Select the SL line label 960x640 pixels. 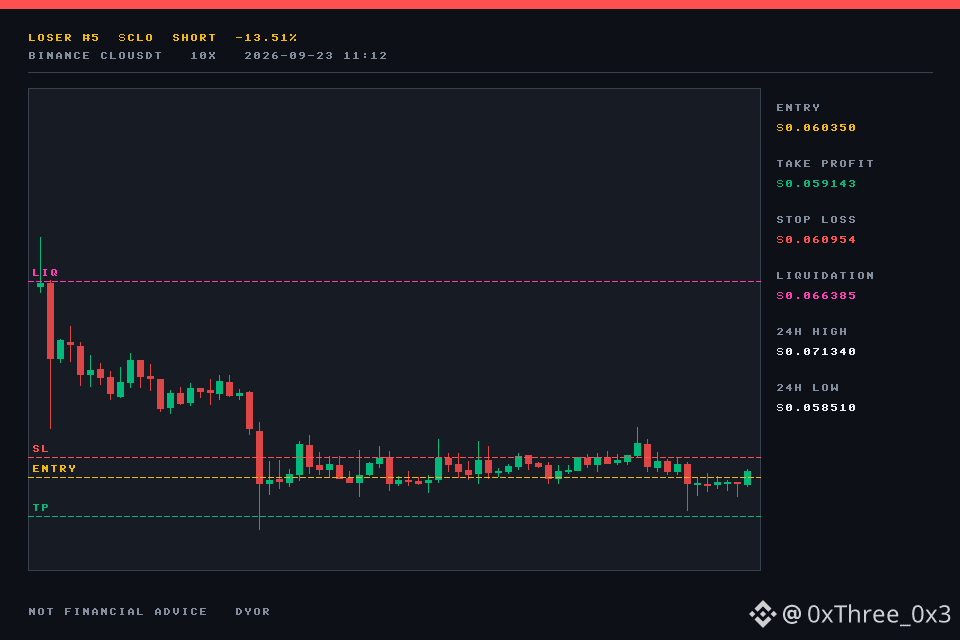pos(40,449)
